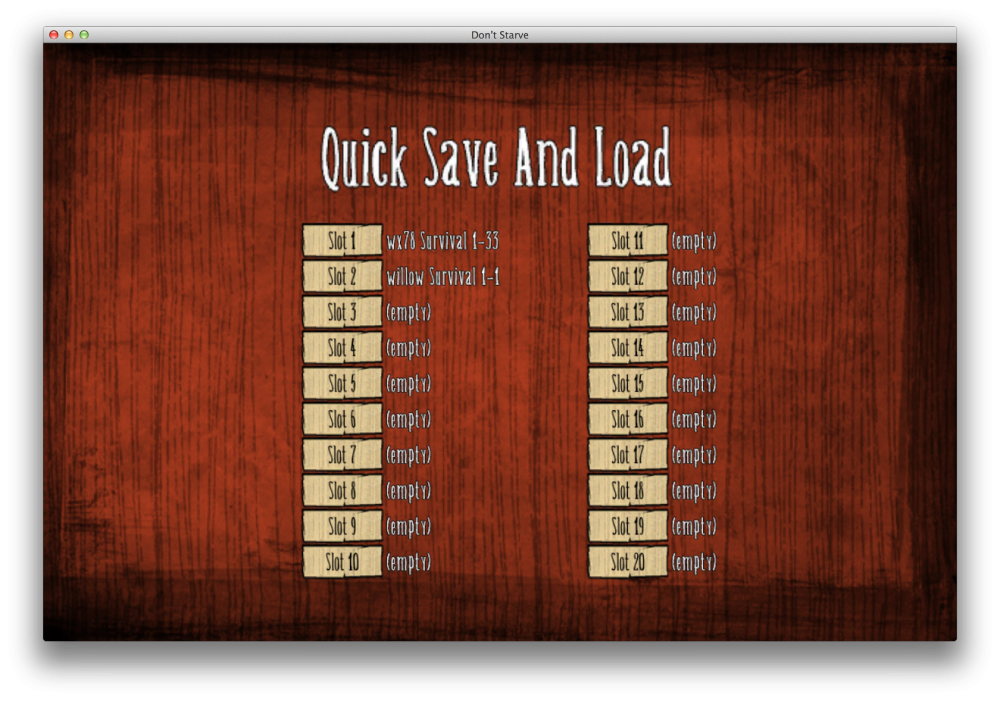Select the Slot 15 button
The width and height of the screenshot is (1000, 701).
coord(628,383)
